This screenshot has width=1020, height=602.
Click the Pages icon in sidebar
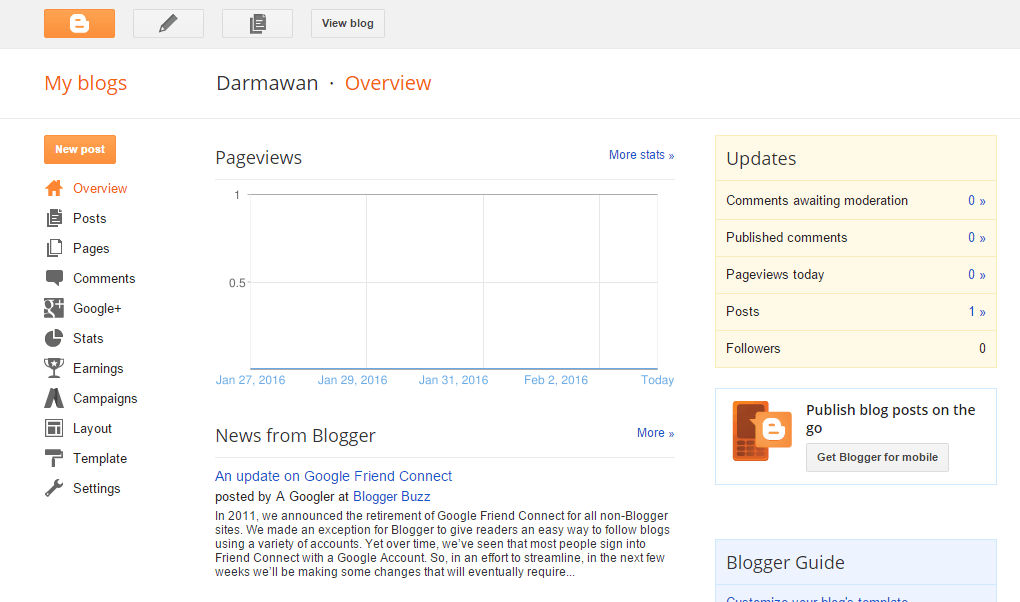54,248
